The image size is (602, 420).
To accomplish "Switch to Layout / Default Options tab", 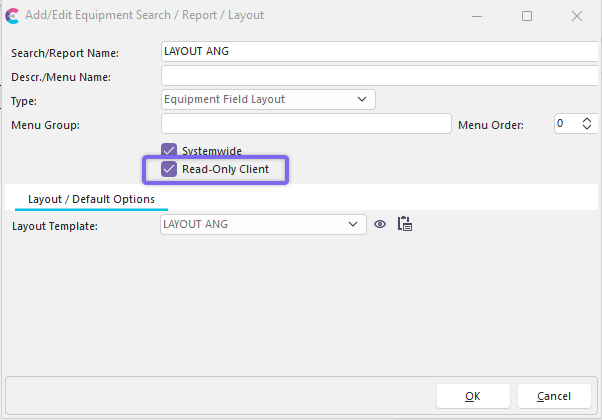I will tap(91, 199).
